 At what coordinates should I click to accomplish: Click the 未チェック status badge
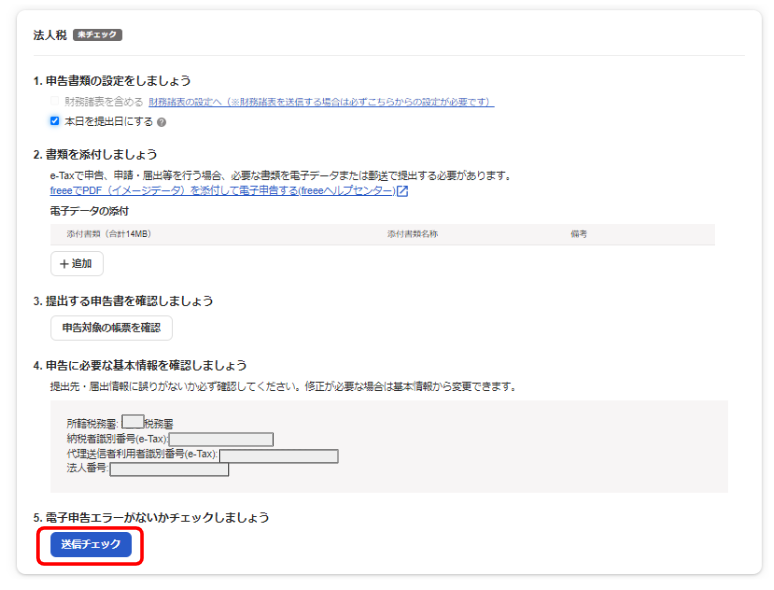click(98, 35)
